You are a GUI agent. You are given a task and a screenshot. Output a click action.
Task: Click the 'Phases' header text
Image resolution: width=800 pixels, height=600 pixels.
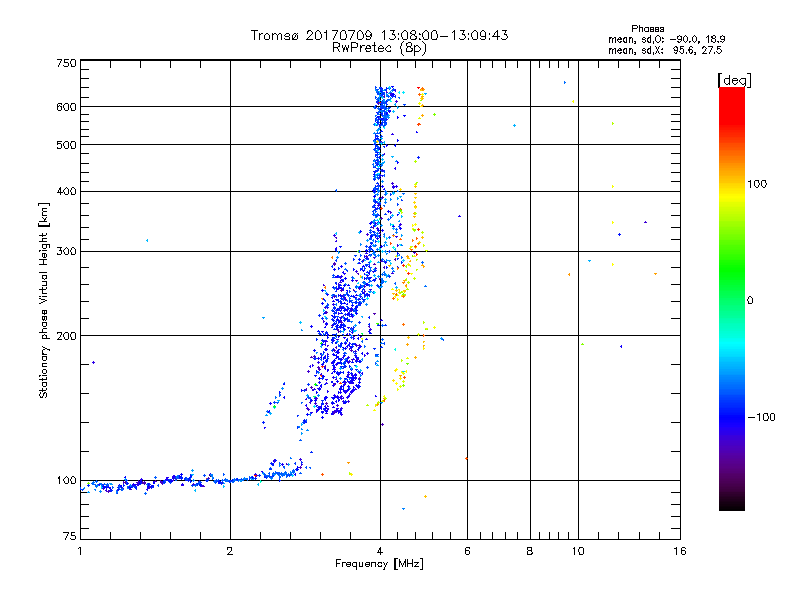[647, 29]
